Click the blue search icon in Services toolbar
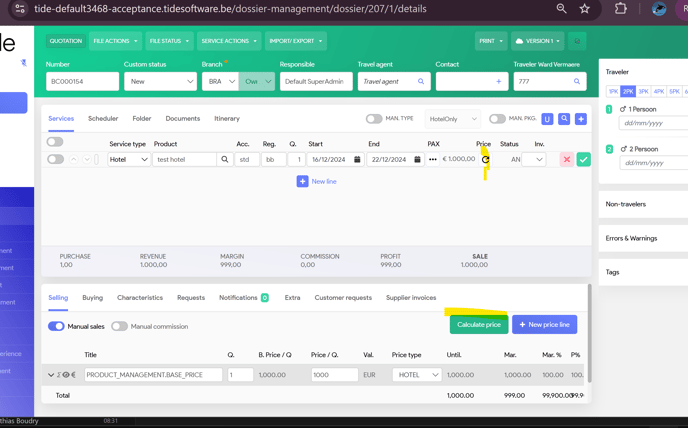Viewport: 688px width, 428px height. 564,119
